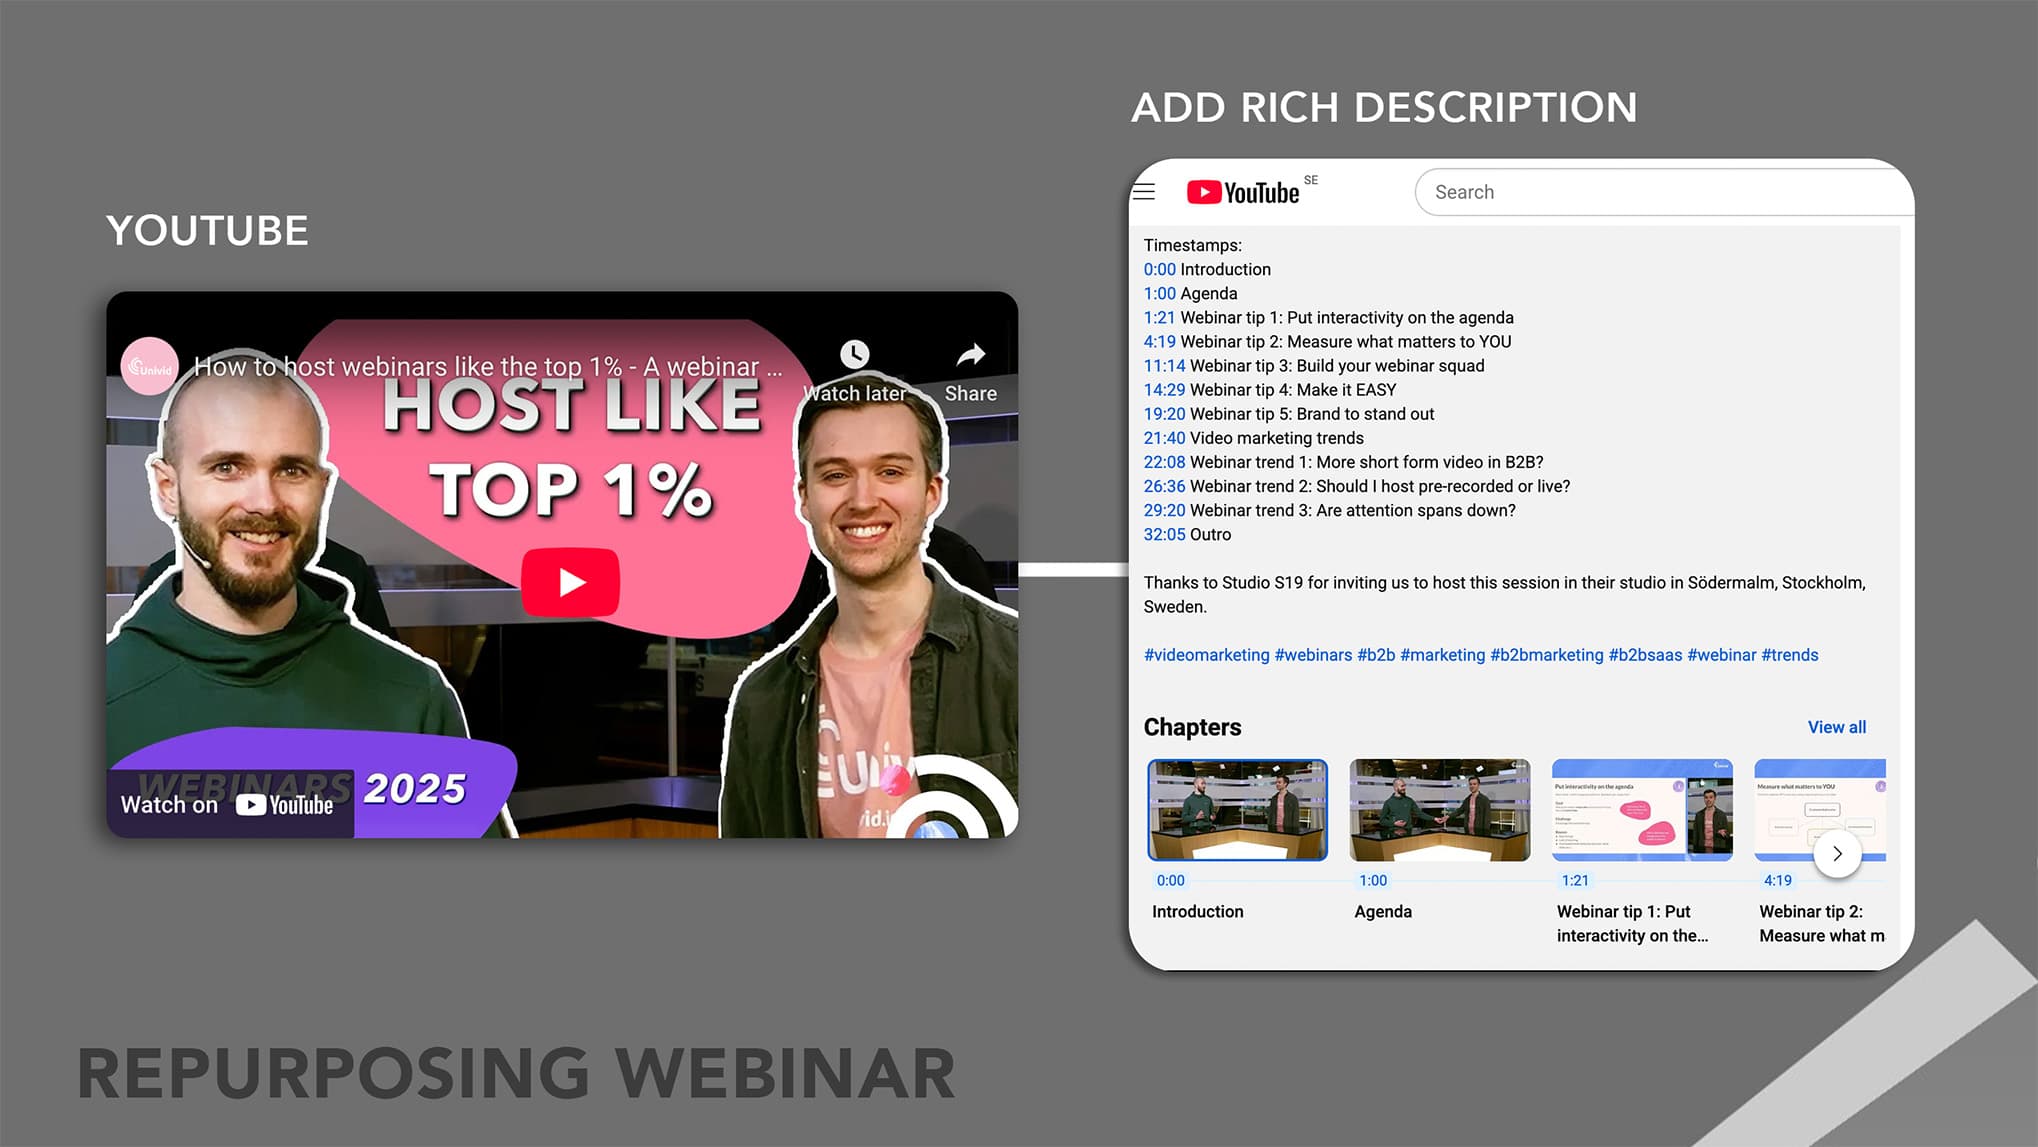Click the 32:05 Outro timestamp
This screenshot has width=2038, height=1147.
click(x=1164, y=534)
